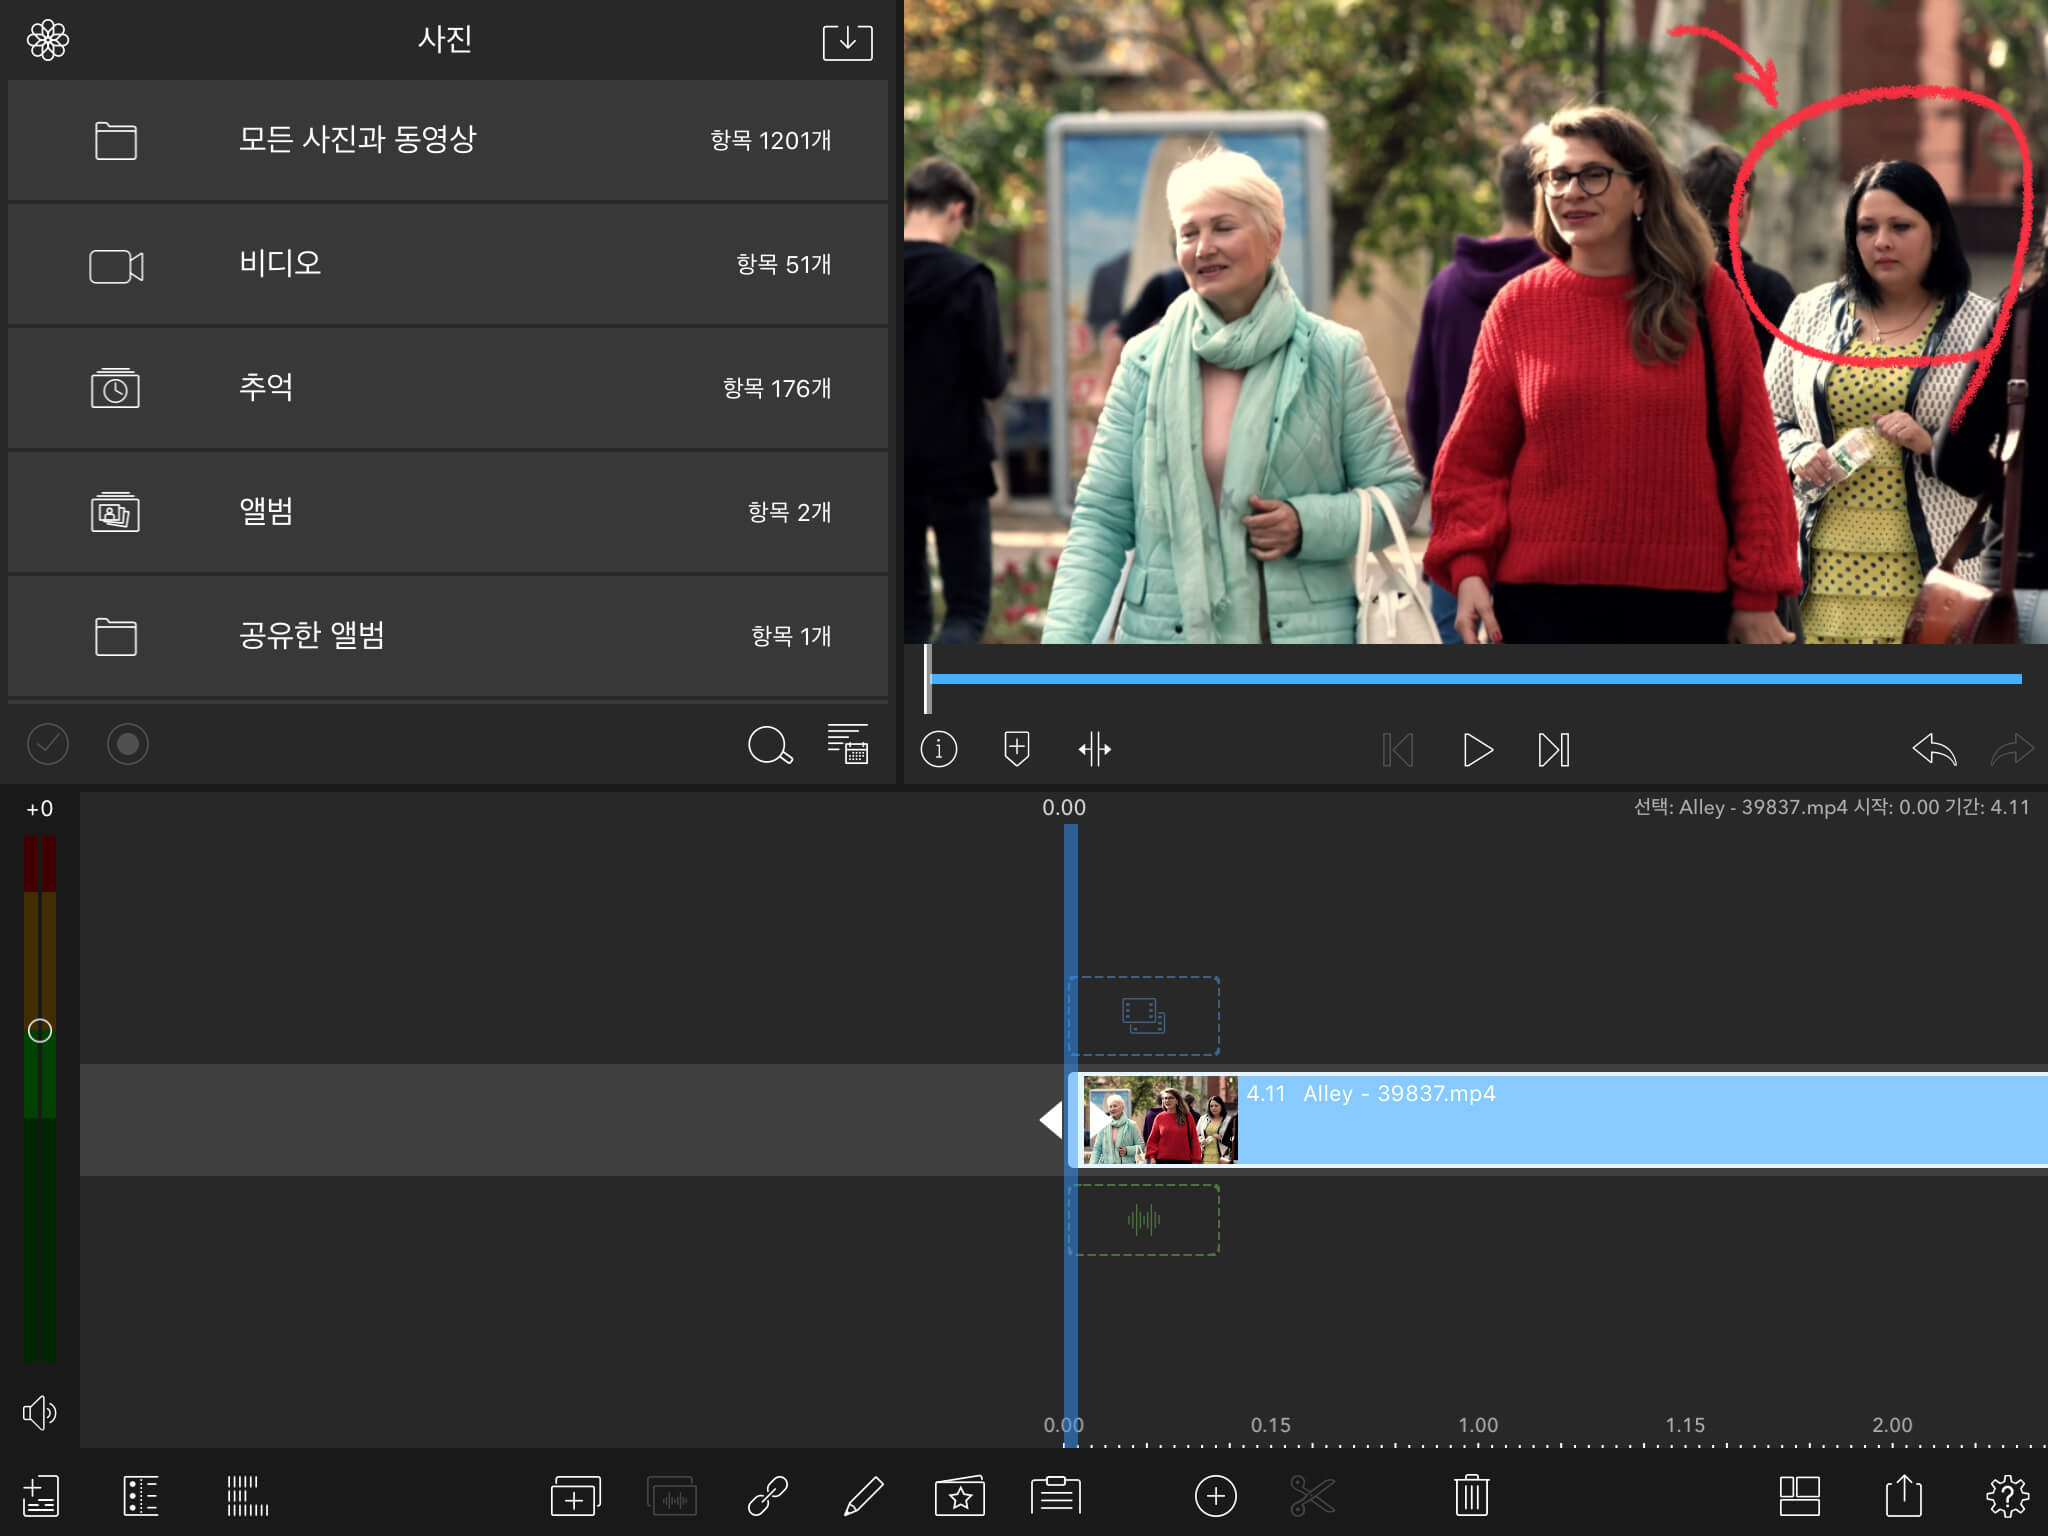
Task: Open the link clips chain tool
Action: pos(768,1496)
